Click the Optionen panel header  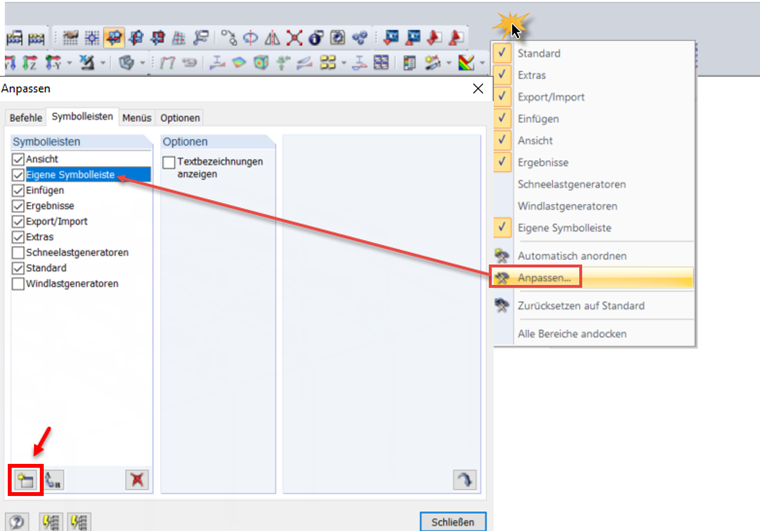click(x=218, y=141)
